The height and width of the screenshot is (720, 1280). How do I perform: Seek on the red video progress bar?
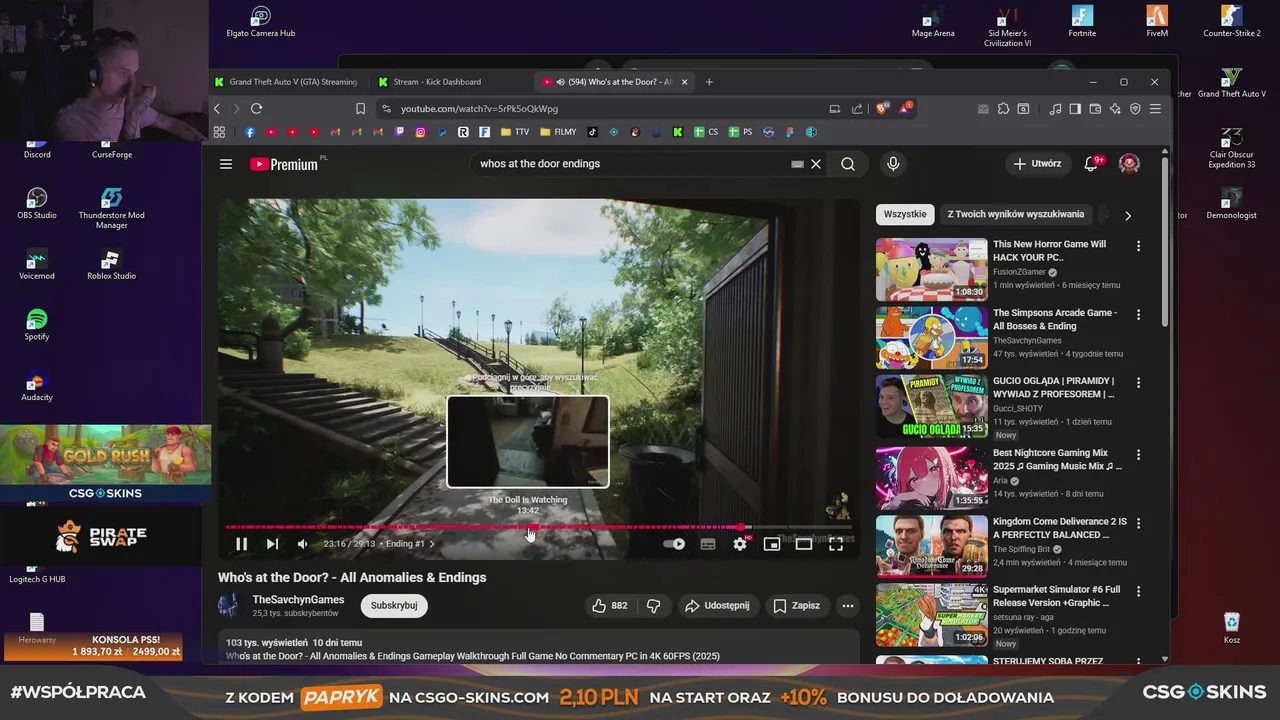[x=538, y=527]
